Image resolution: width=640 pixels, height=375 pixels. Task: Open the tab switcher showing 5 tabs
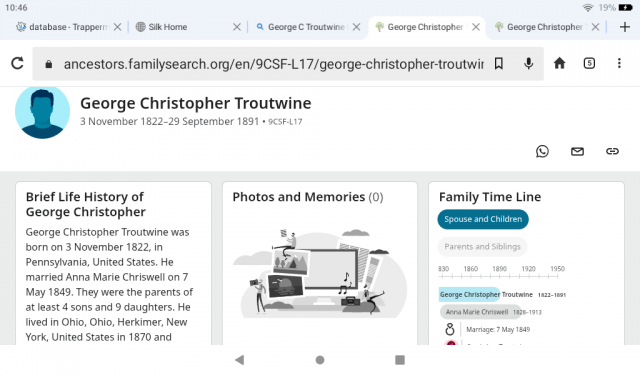589,63
